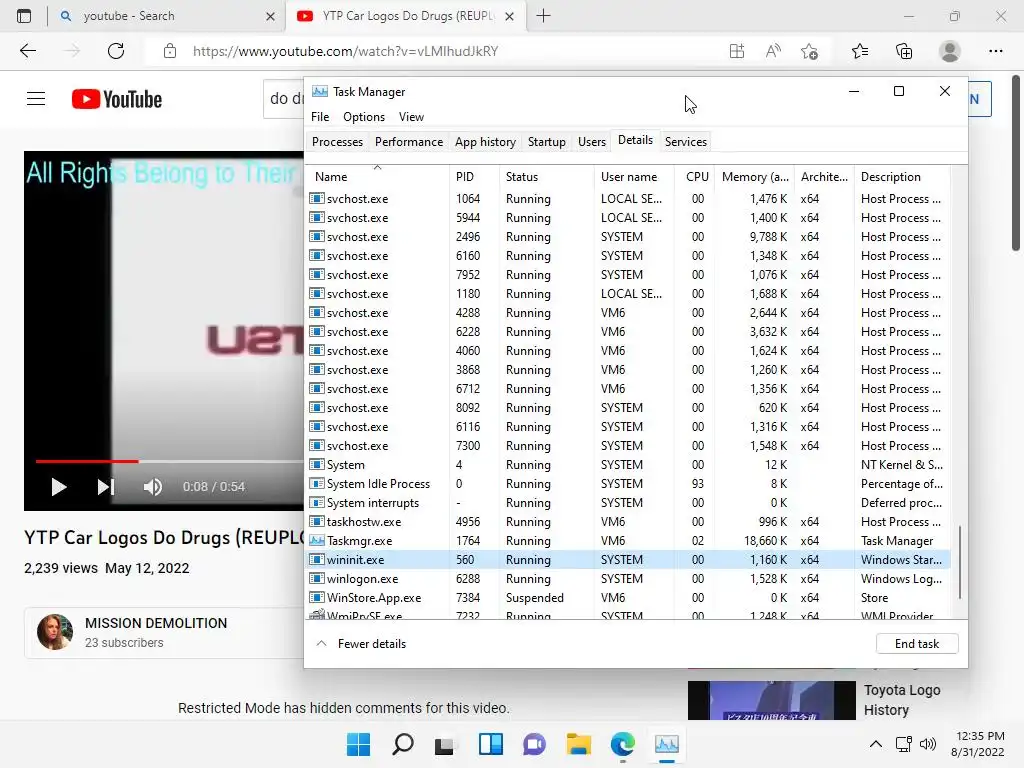Sort by the Memory column header
Image resolution: width=1024 pixels, height=768 pixels.
(755, 176)
